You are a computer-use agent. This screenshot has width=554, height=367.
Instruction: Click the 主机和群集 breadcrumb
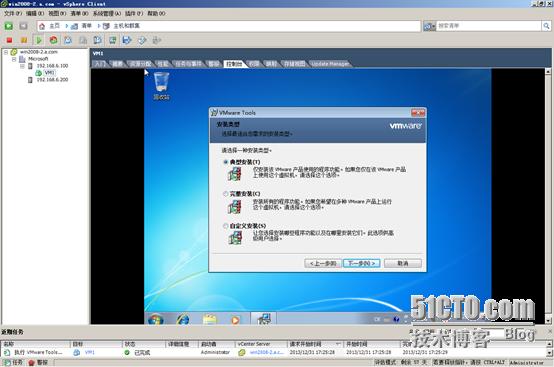click(x=126, y=26)
